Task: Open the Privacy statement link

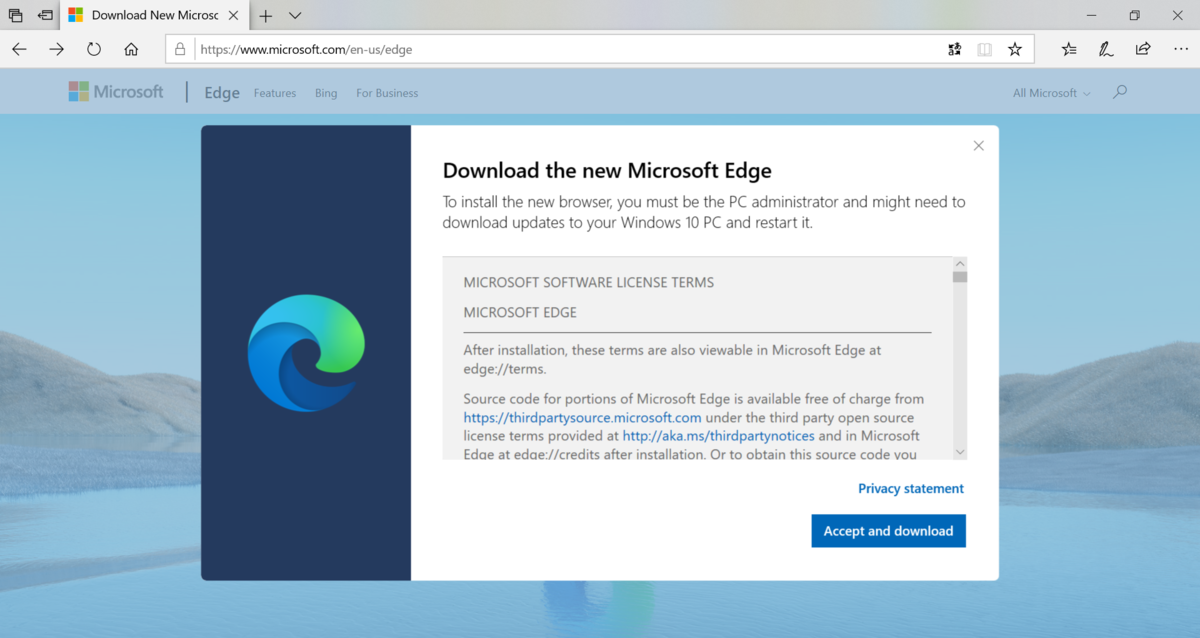Action: [x=911, y=489]
